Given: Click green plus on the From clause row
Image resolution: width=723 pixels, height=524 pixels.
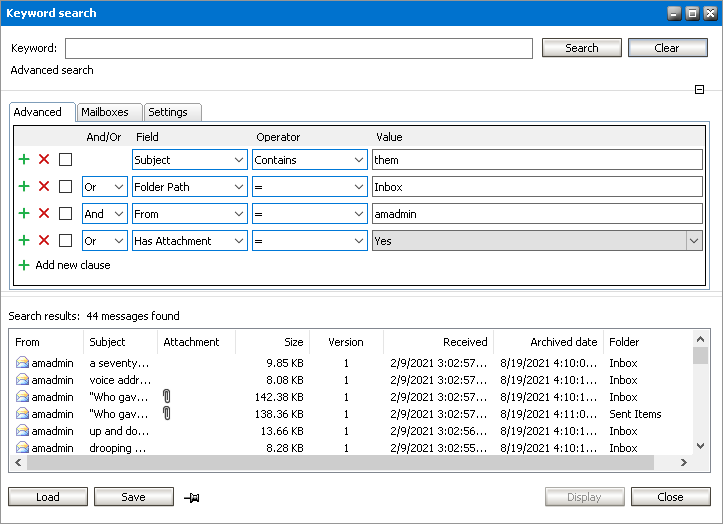Looking at the screenshot, I should (24, 213).
